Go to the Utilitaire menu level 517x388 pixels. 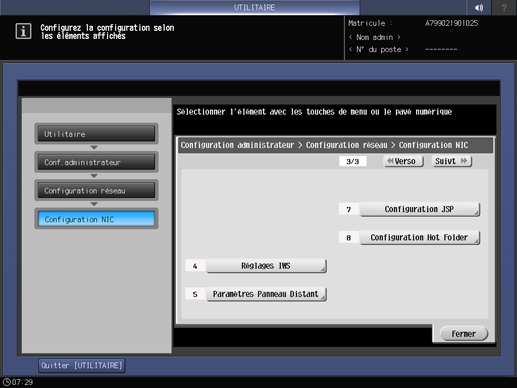[x=96, y=134]
